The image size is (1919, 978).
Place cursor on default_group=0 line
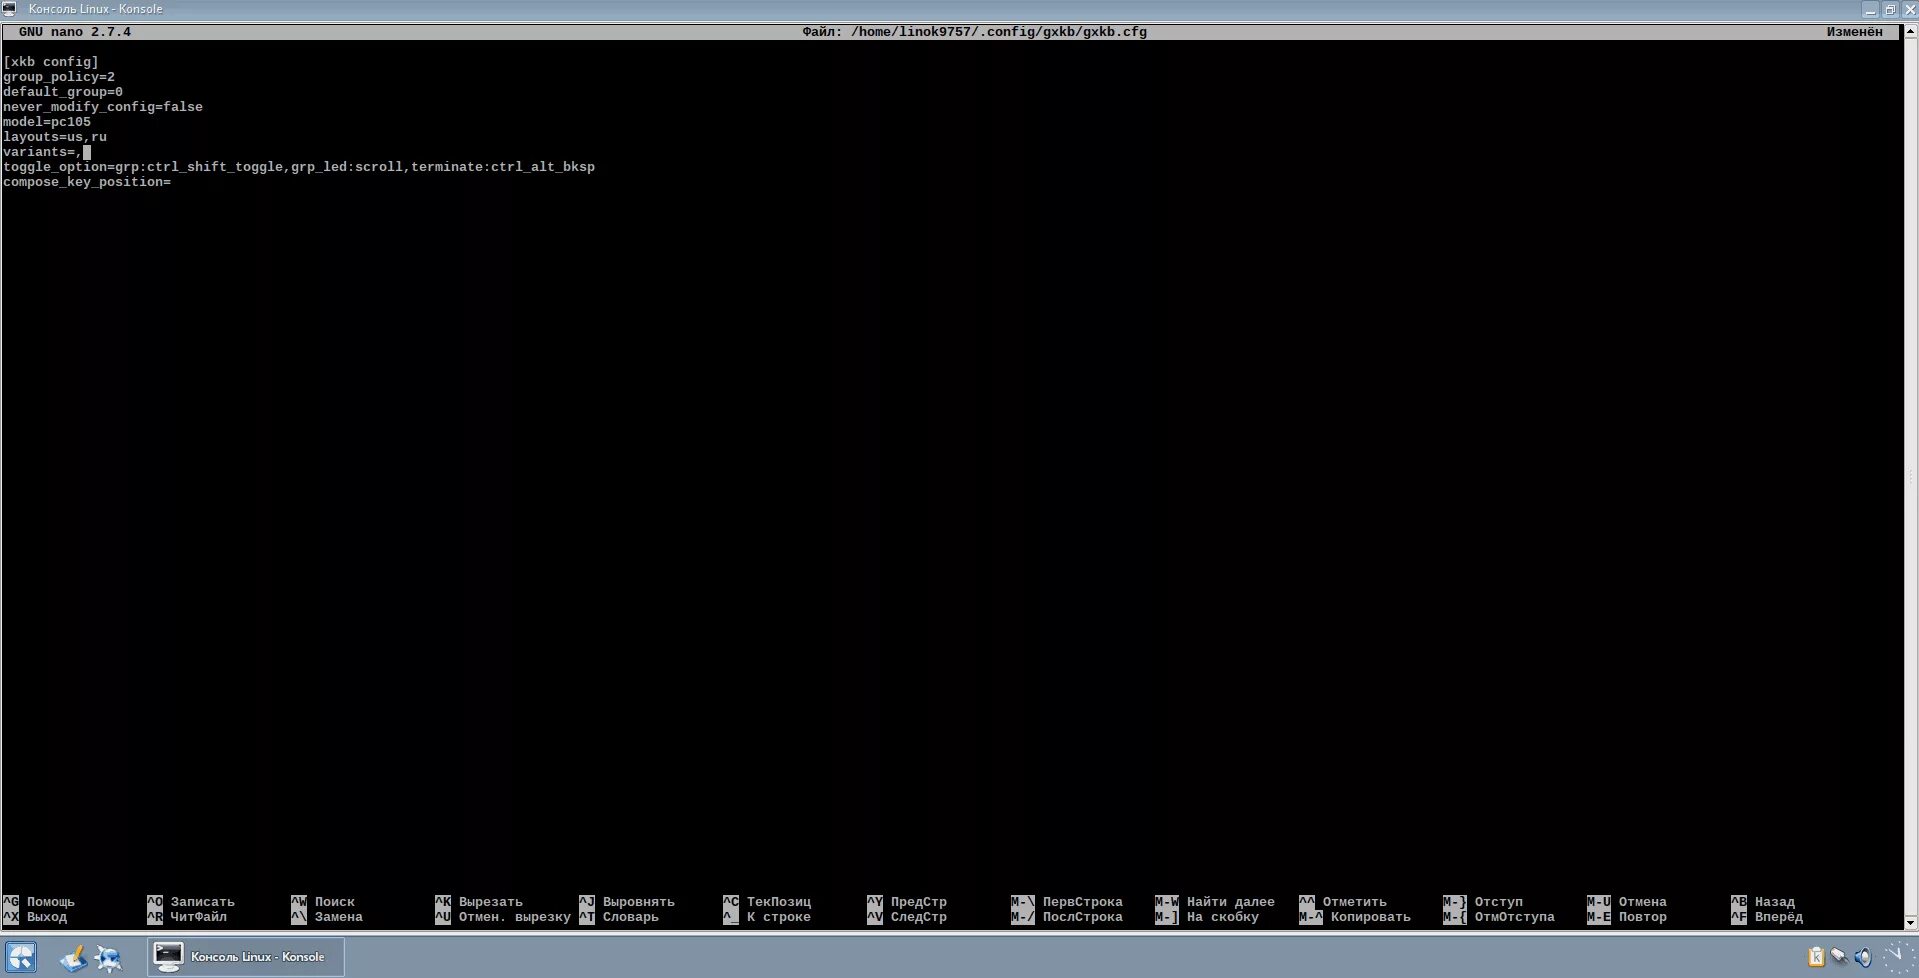tap(63, 92)
